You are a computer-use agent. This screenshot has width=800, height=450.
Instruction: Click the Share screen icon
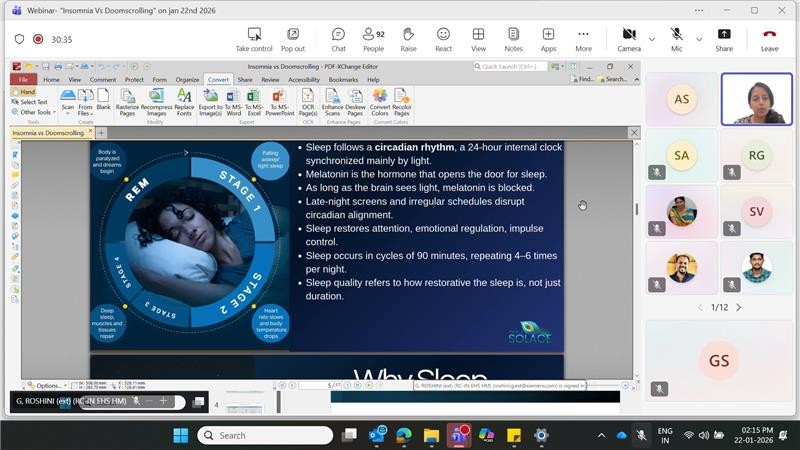724,39
